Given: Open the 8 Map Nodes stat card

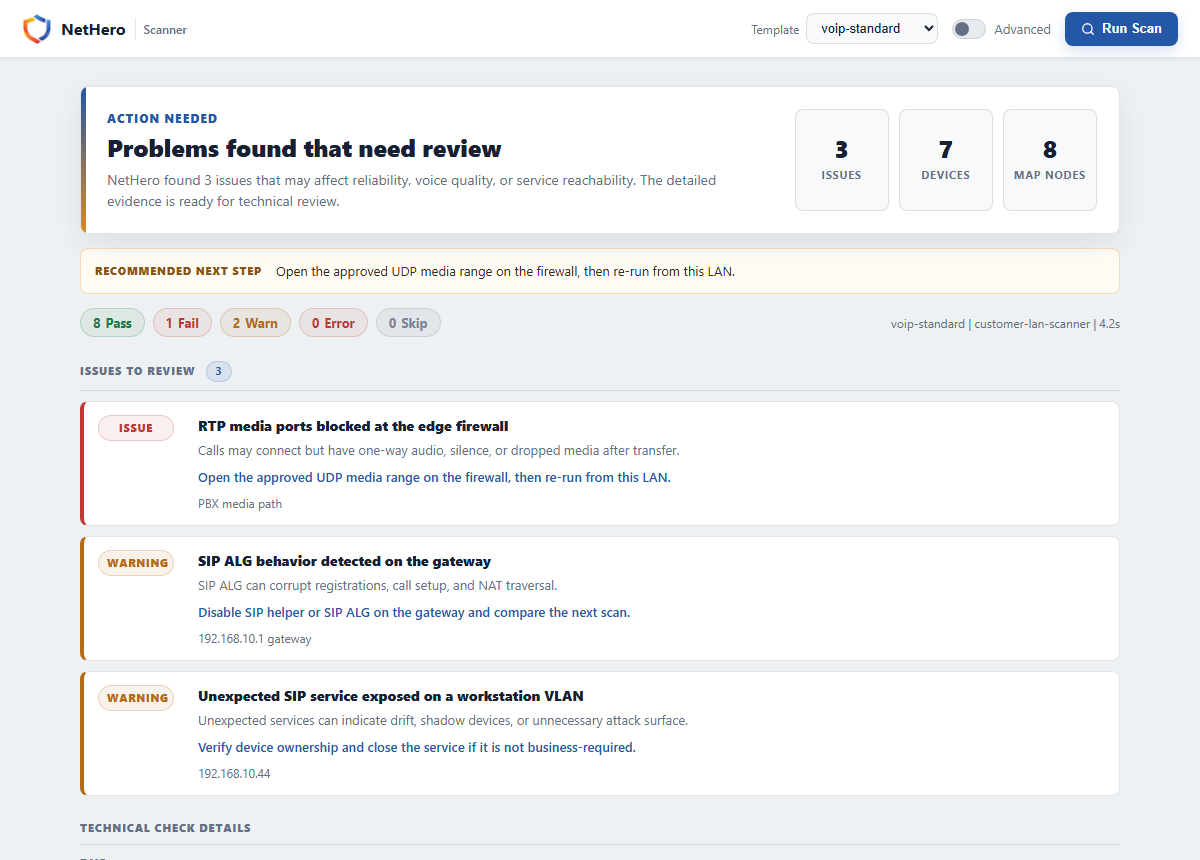Looking at the screenshot, I should pyautogui.click(x=1050, y=160).
